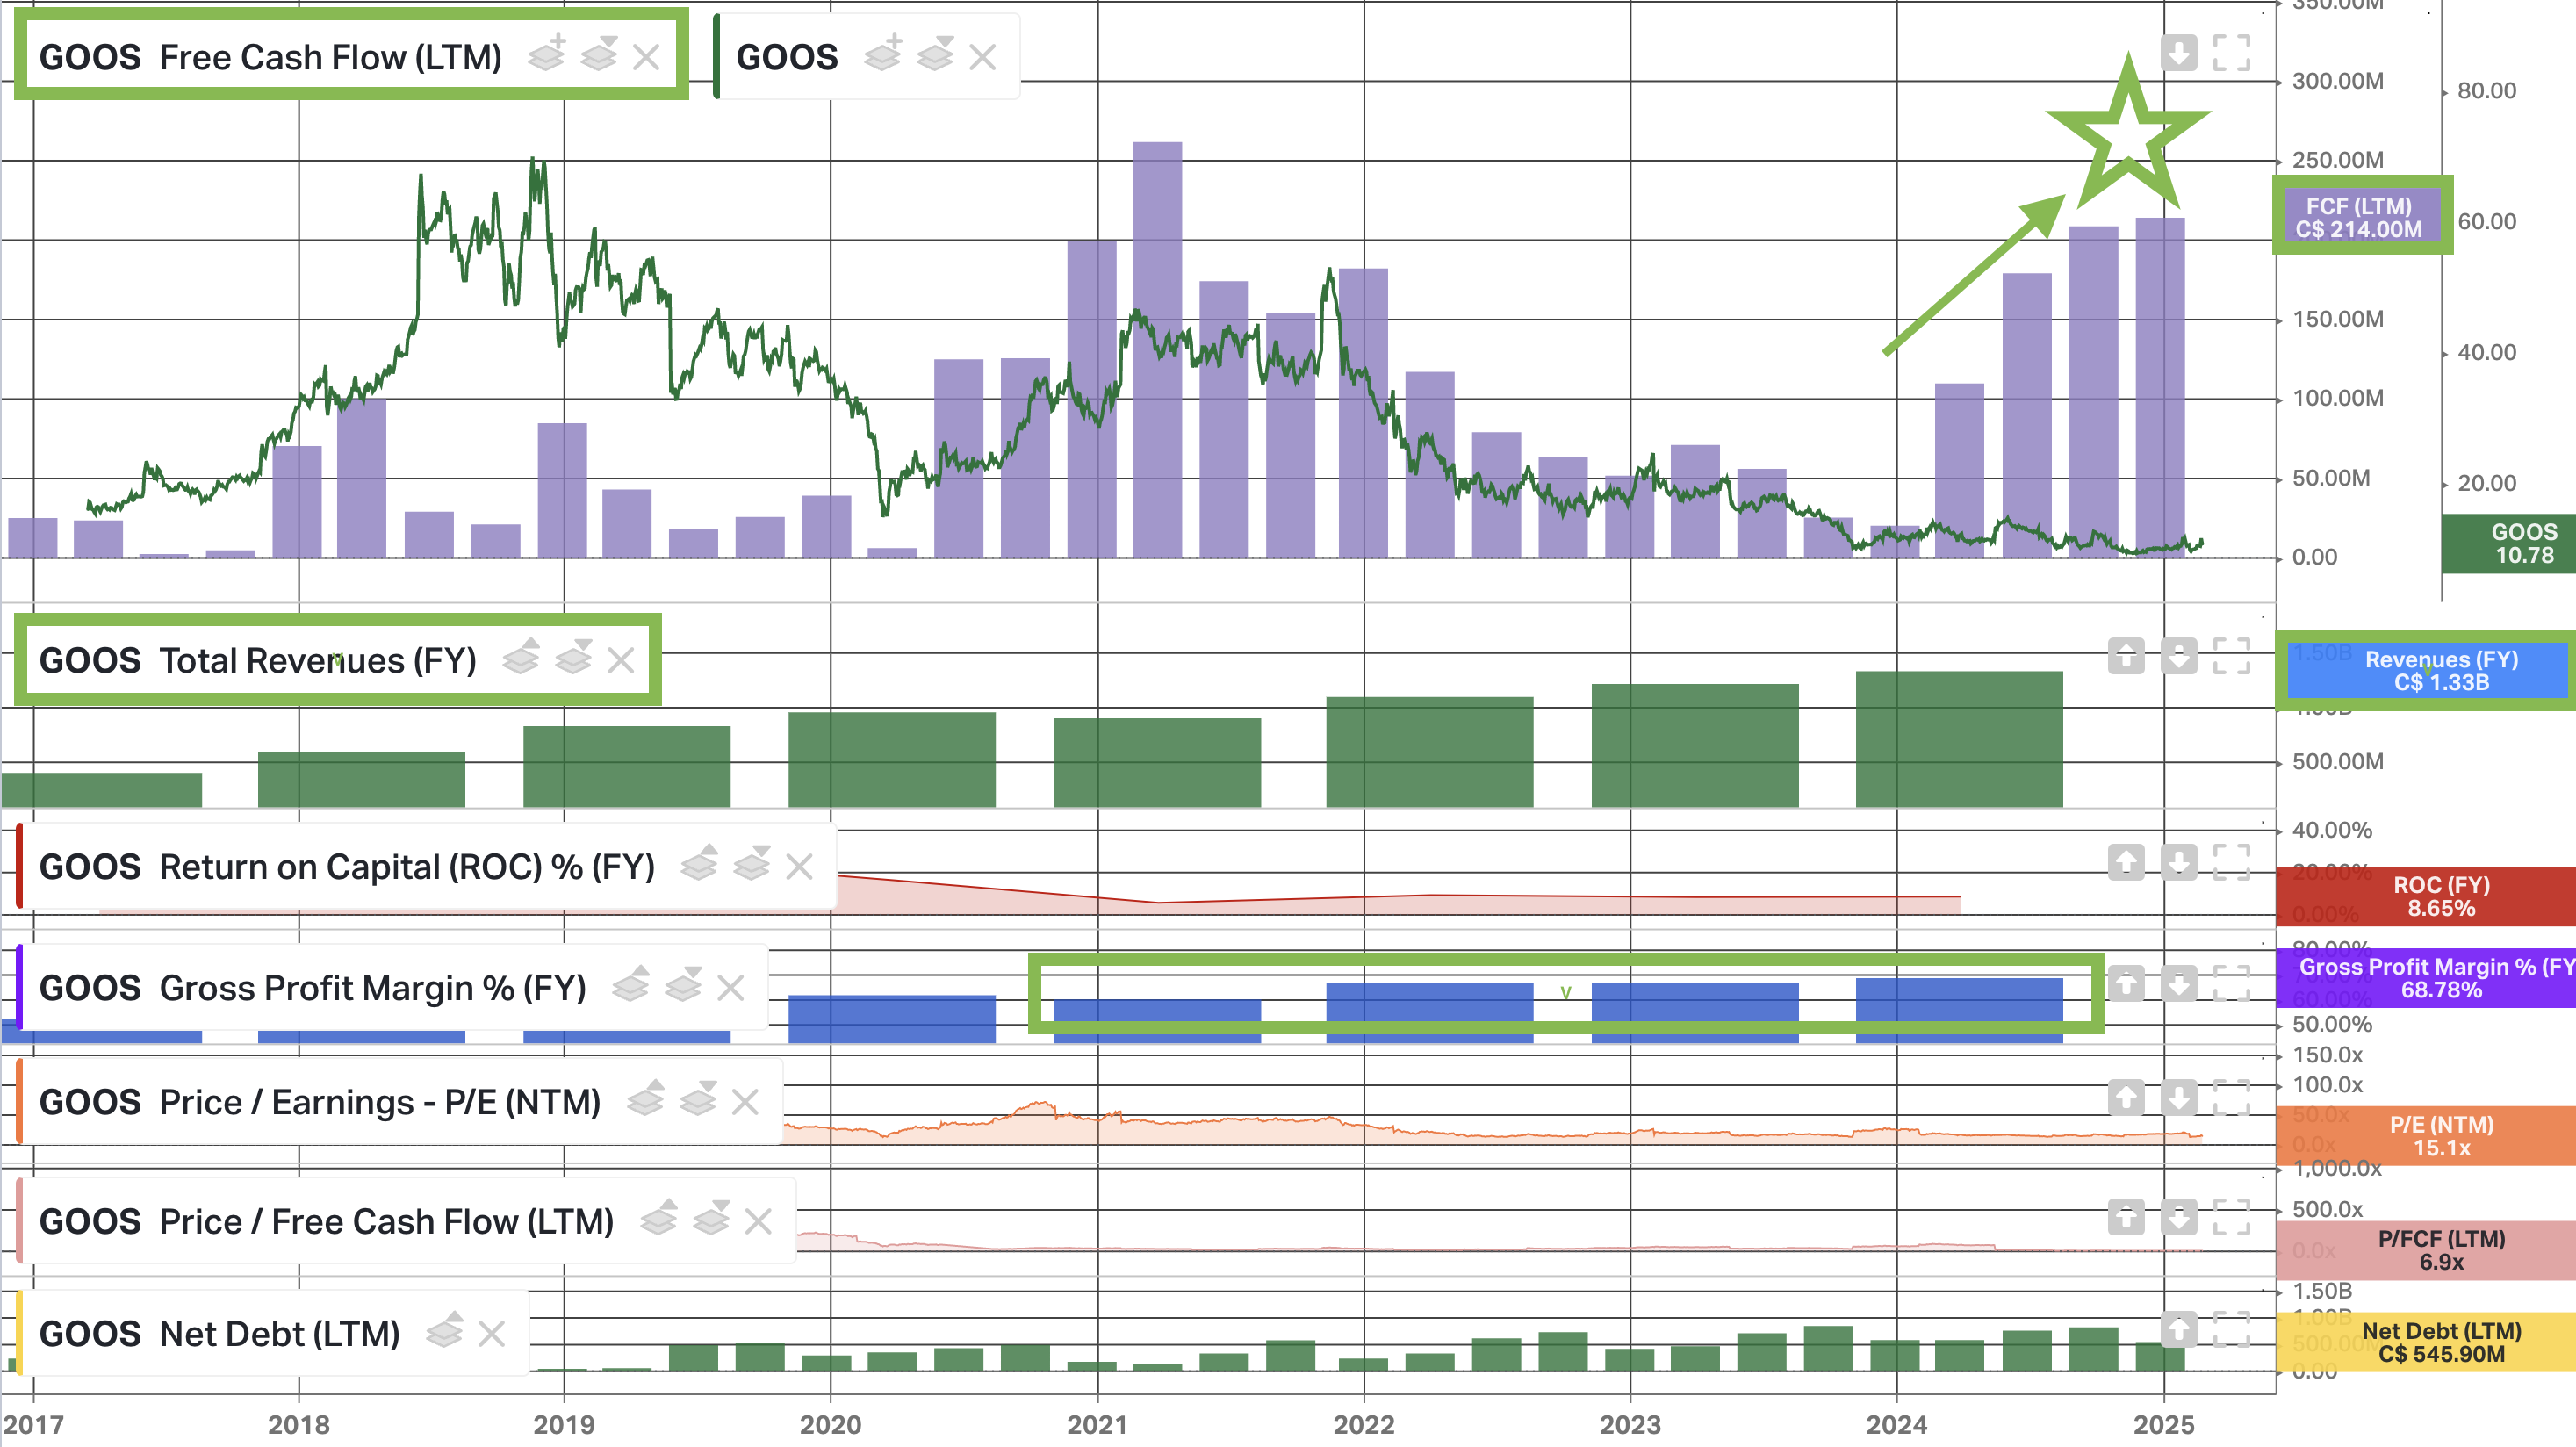The height and width of the screenshot is (1447, 2576).
Task: Move Total Revenues series to pane below
Action: tap(573, 657)
